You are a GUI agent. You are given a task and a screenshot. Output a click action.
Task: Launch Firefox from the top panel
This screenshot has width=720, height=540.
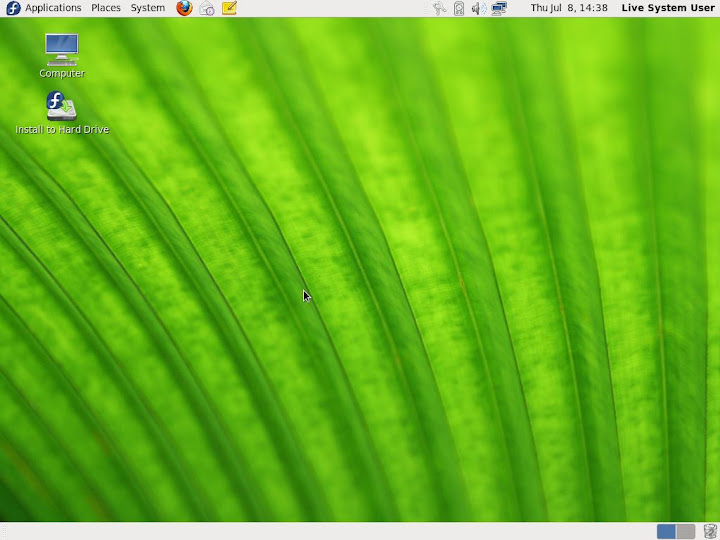(184, 8)
